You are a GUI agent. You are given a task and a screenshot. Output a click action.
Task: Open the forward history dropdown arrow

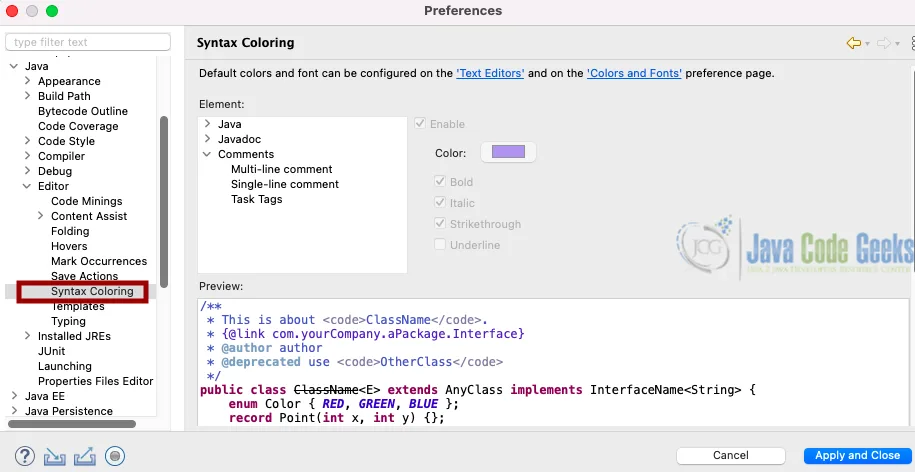[897, 44]
